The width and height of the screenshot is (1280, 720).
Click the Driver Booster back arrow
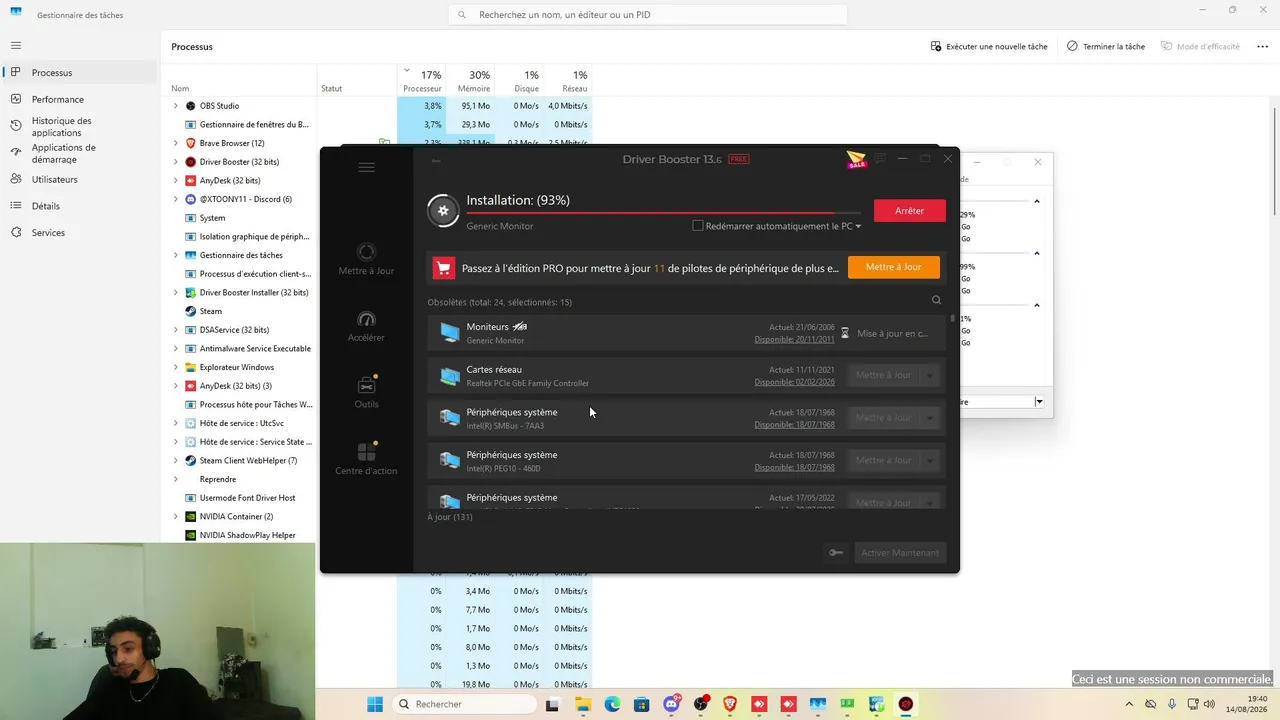click(436, 160)
